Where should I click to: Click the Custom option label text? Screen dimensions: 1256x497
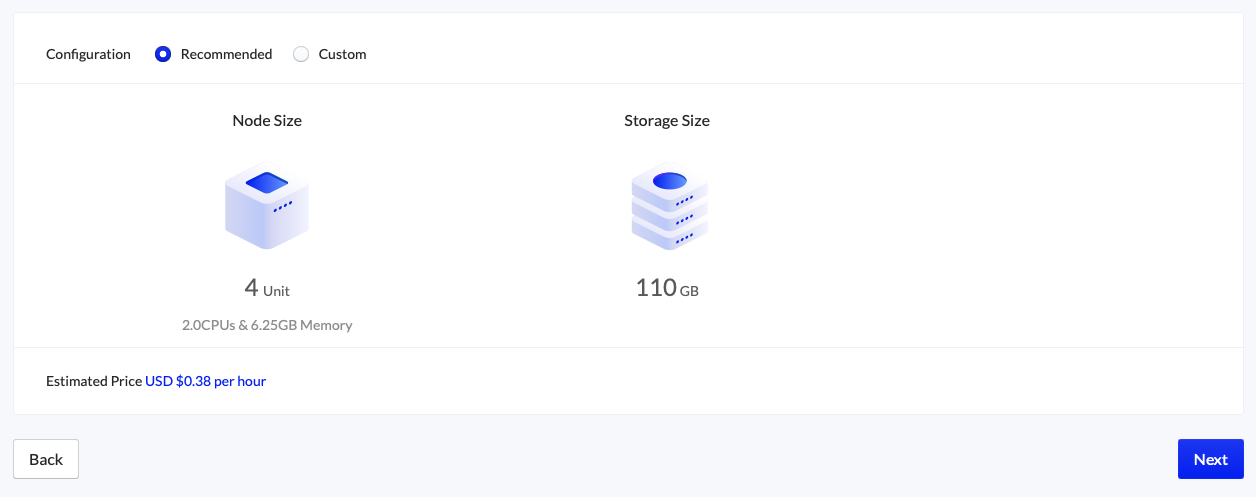[342, 54]
